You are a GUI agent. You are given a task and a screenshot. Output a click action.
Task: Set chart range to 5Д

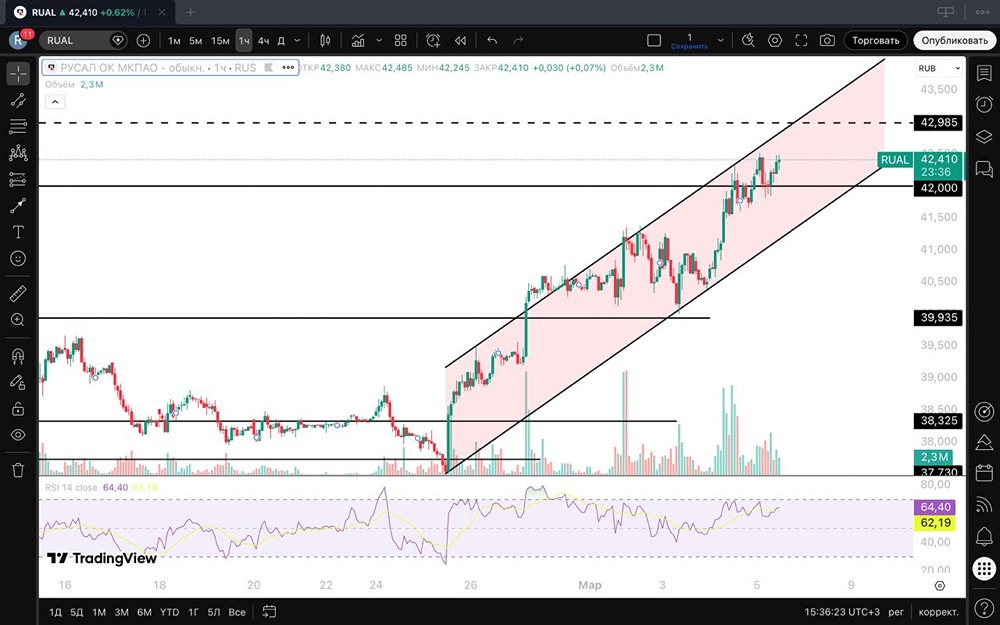coord(77,612)
